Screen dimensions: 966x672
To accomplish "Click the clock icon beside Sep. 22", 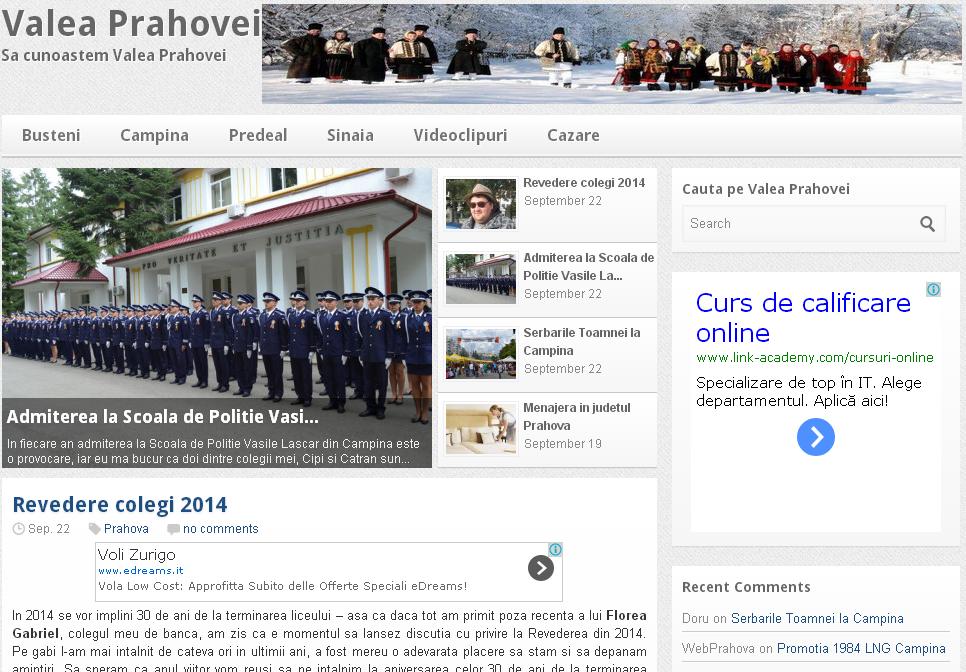I will click(x=19, y=529).
